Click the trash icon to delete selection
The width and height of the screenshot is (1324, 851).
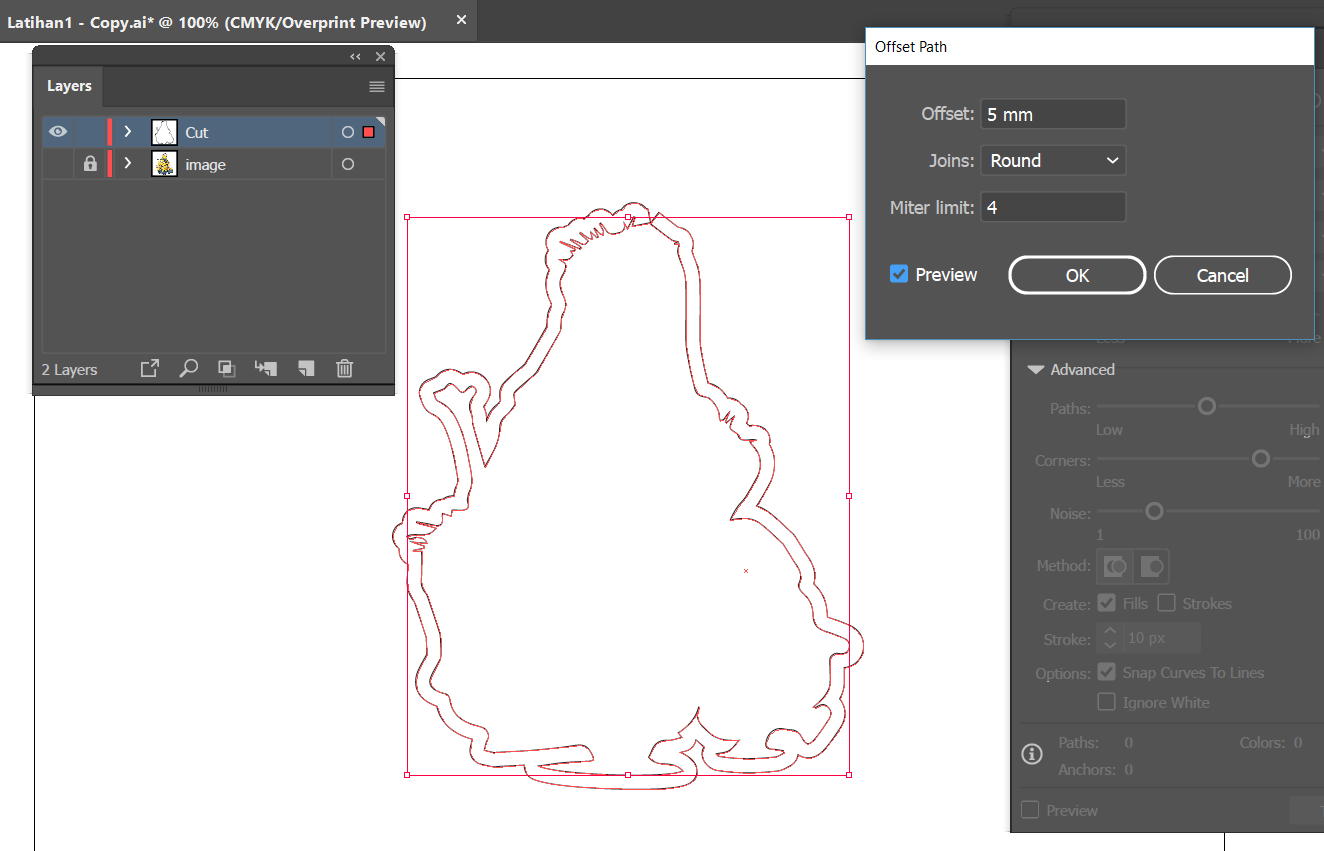point(344,368)
